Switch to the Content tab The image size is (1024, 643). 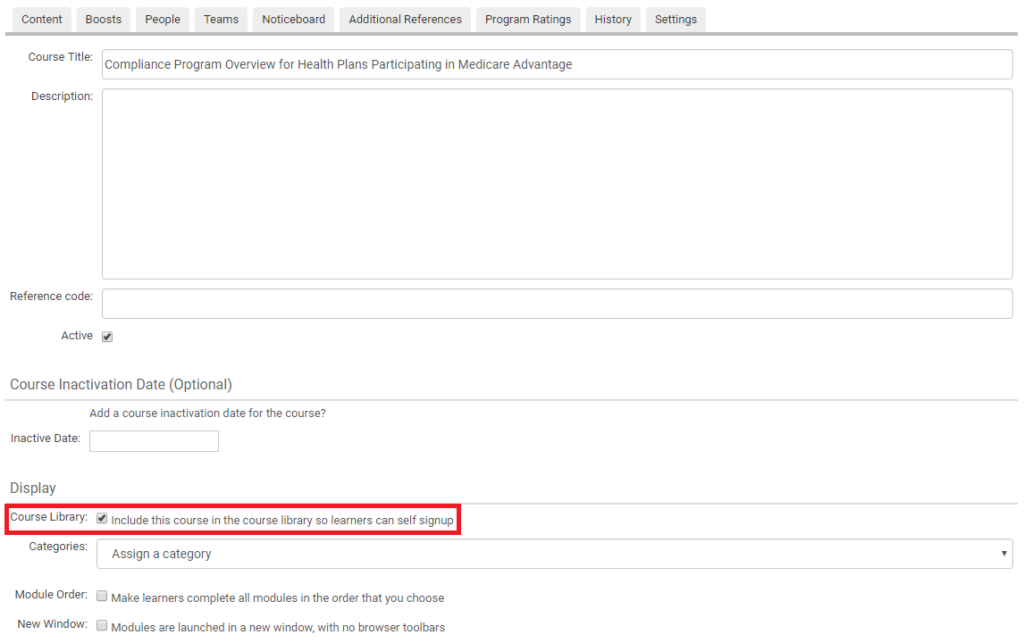pos(41,19)
